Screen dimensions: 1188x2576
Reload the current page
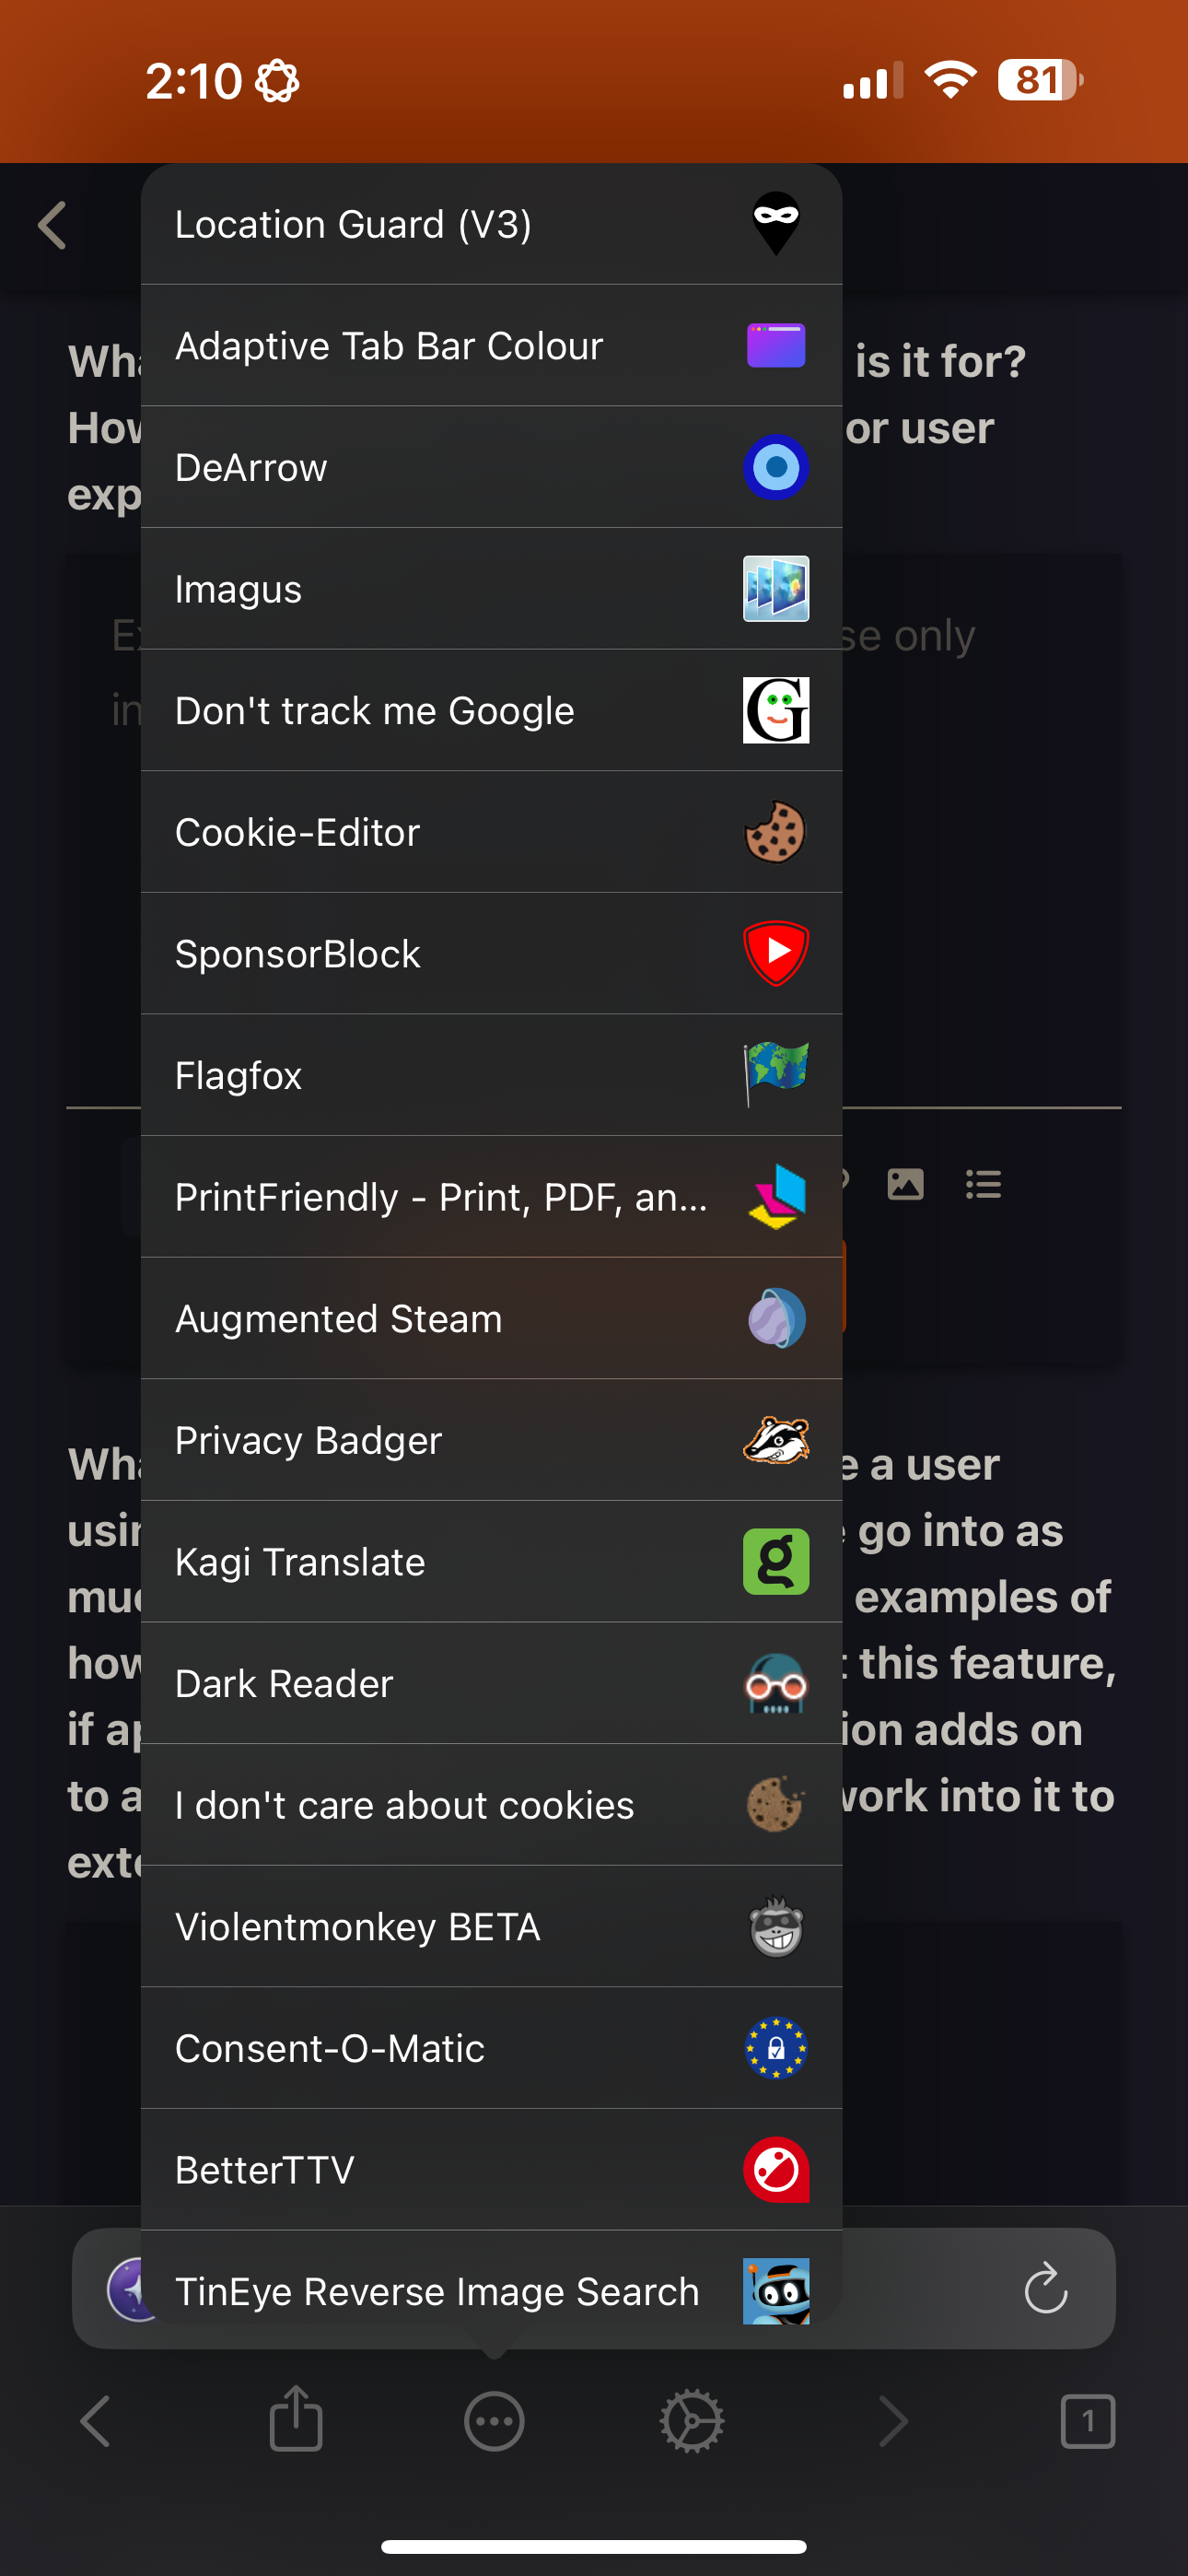pos(1047,2291)
